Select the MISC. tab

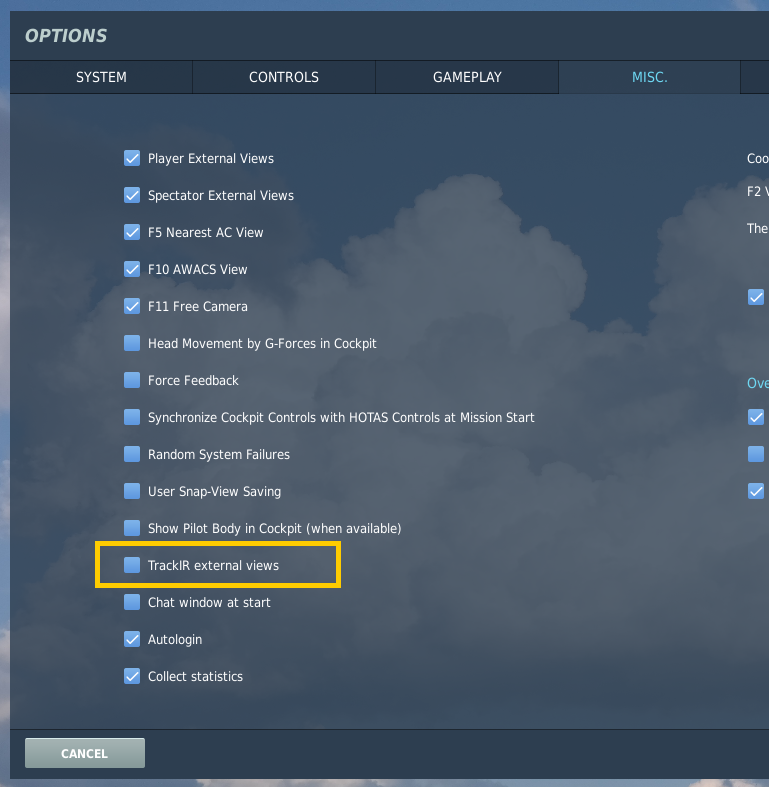pyautogui.click(x=650, y=77)
